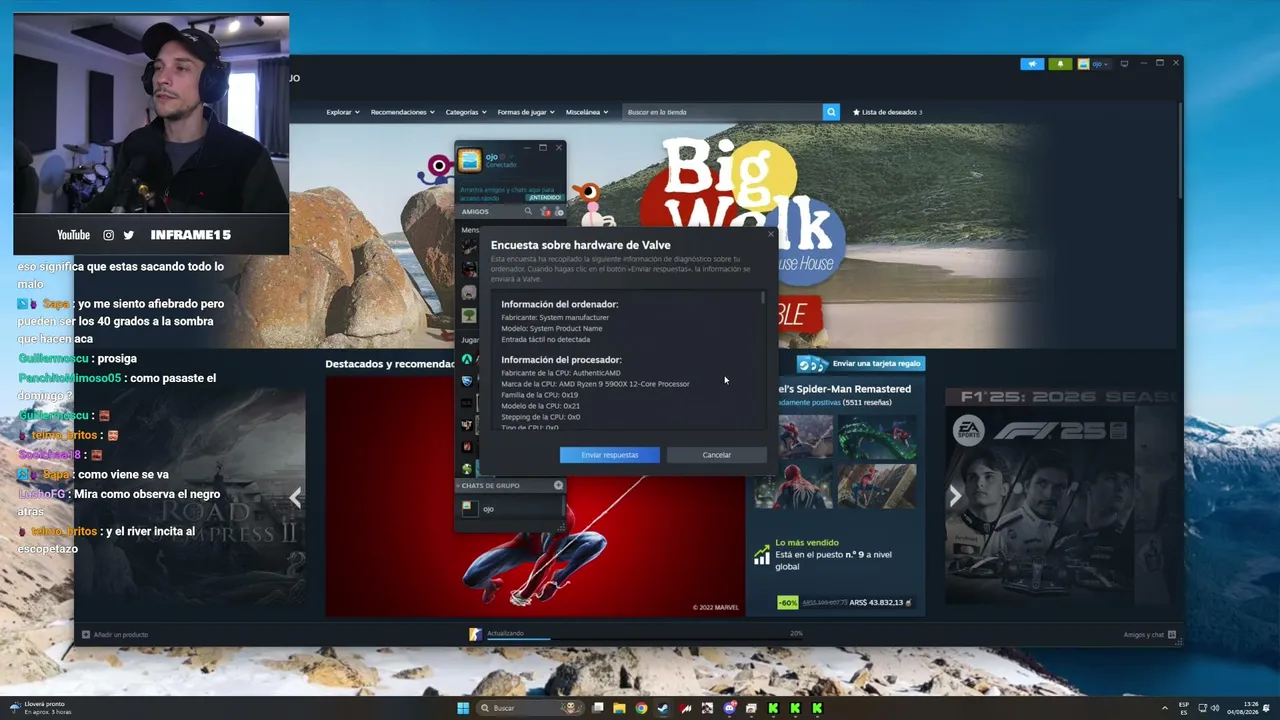Expand Formas de jugar menu
Screen dimensions: 1280x720
[525, 112]
